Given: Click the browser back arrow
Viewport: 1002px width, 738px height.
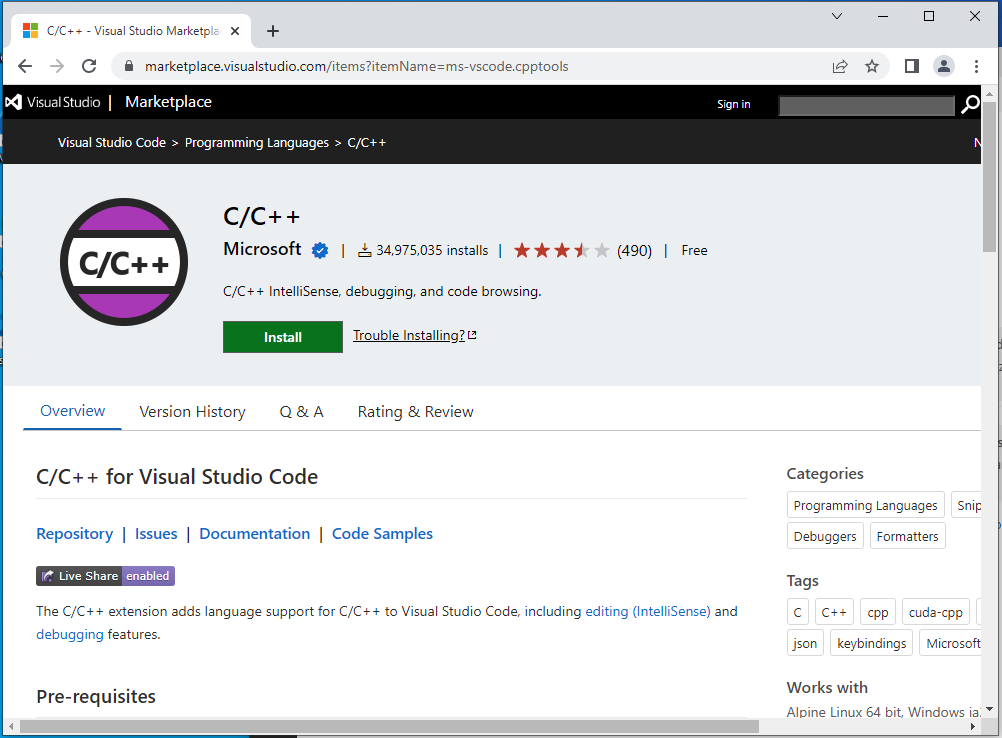Looking at the screenshot, I should pyautogui.click(x=25, y=66).
